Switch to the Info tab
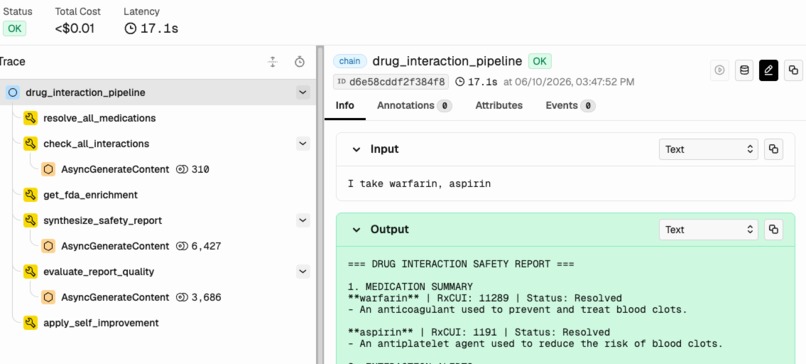806x364 pixels. click(345, 105)
